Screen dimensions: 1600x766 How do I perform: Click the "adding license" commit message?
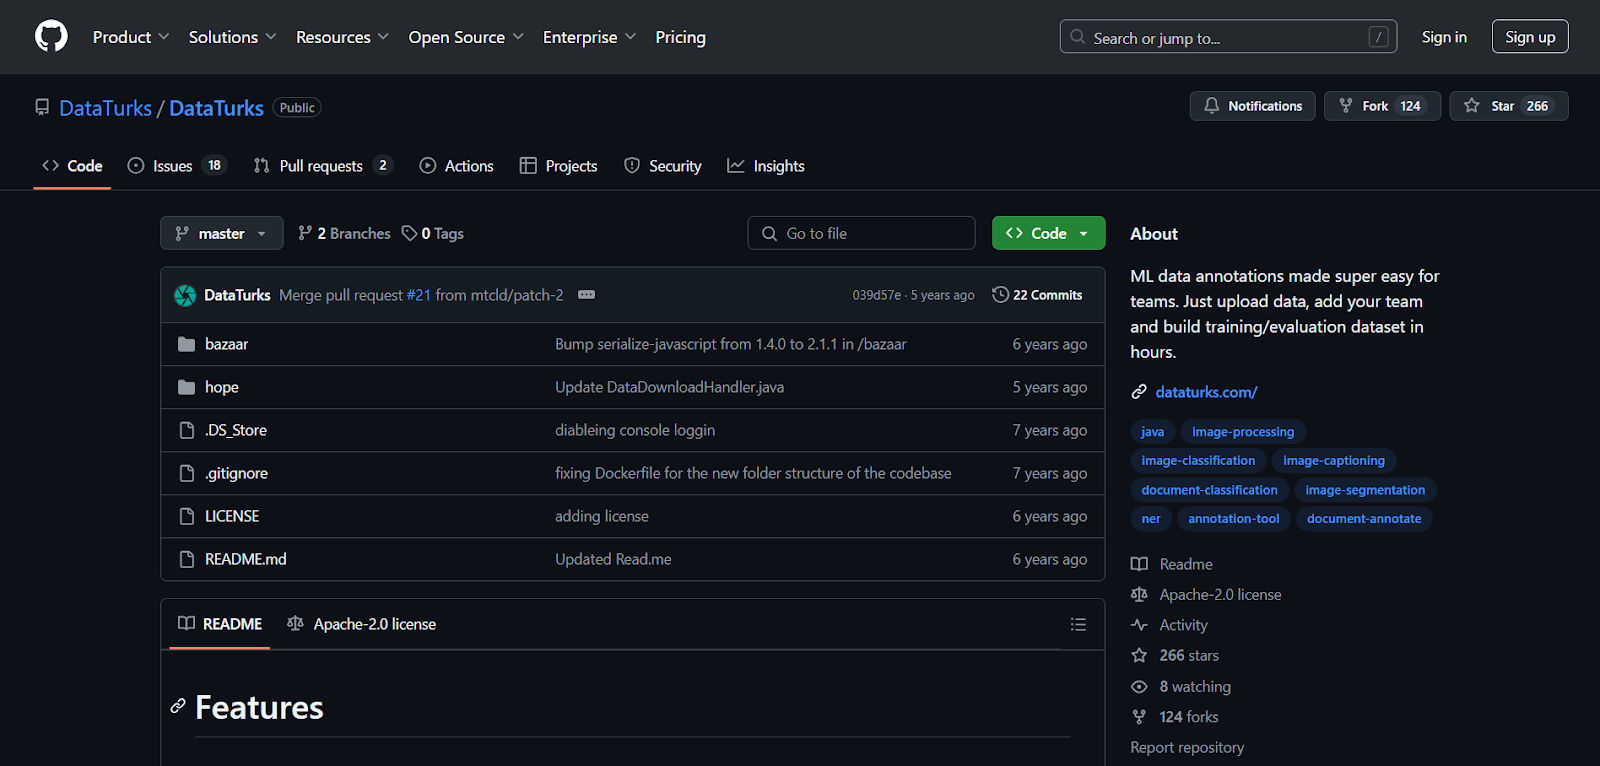[x=602, y=516]
